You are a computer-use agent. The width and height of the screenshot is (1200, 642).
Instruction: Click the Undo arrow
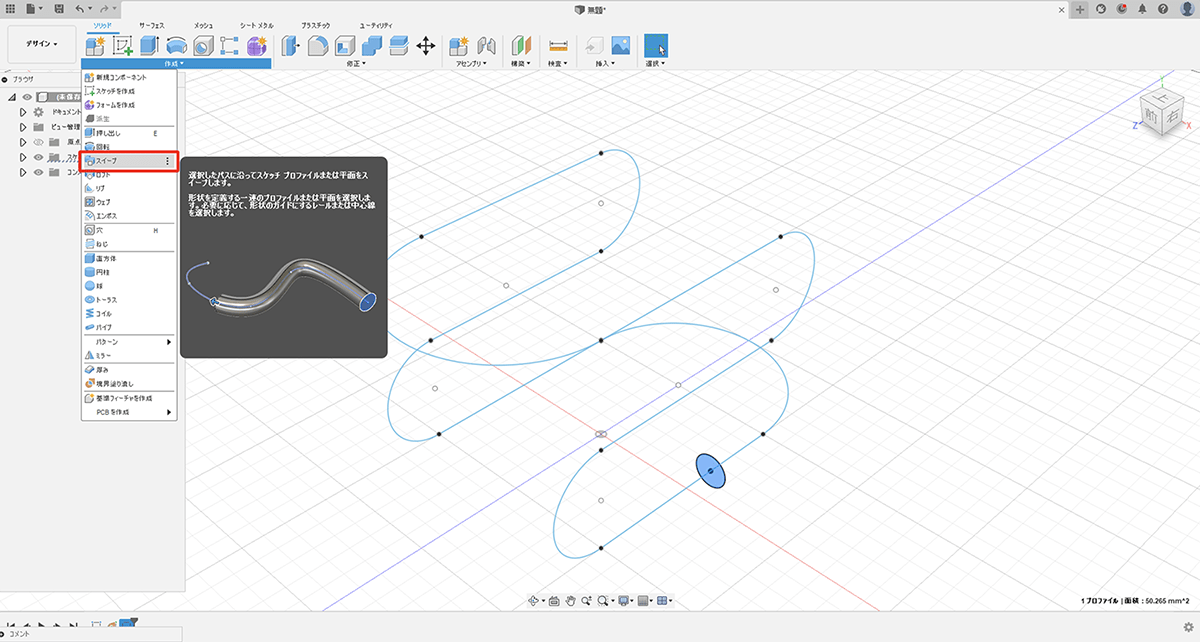81,8
